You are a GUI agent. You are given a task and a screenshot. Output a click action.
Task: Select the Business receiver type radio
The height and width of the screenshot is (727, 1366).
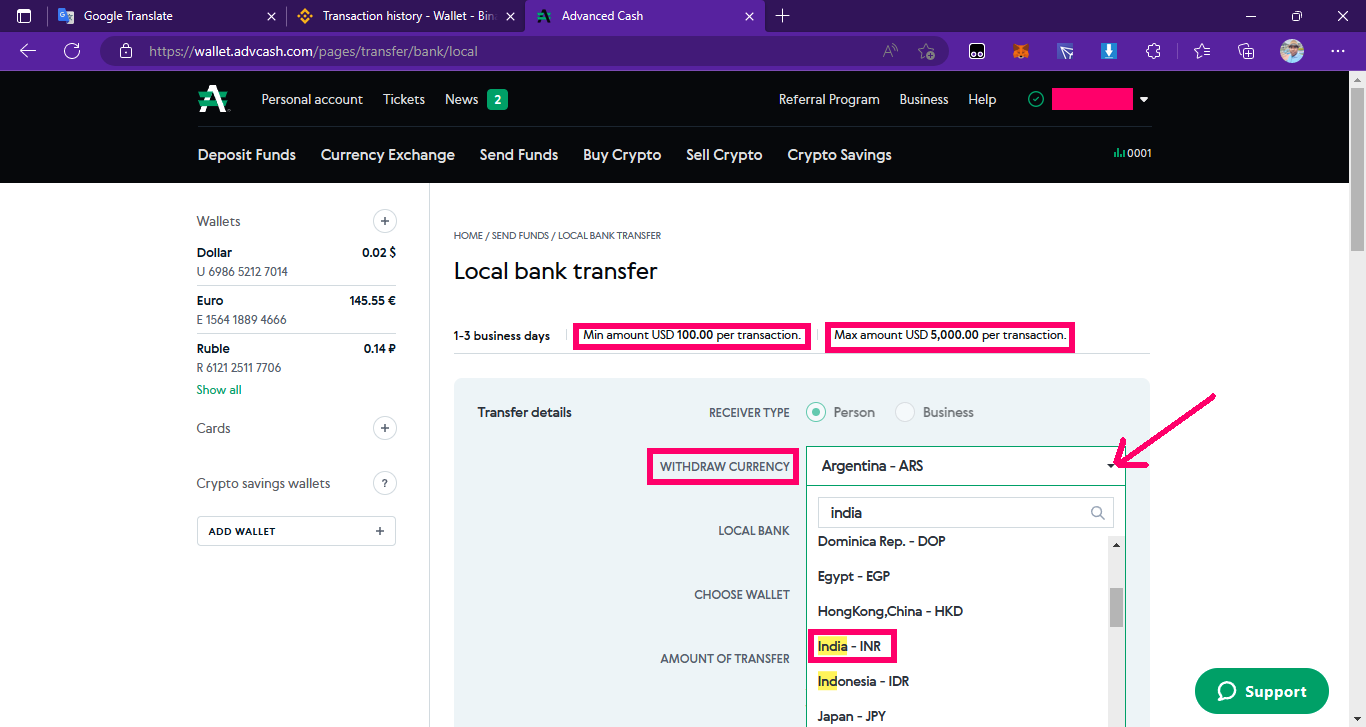(905, 412)
